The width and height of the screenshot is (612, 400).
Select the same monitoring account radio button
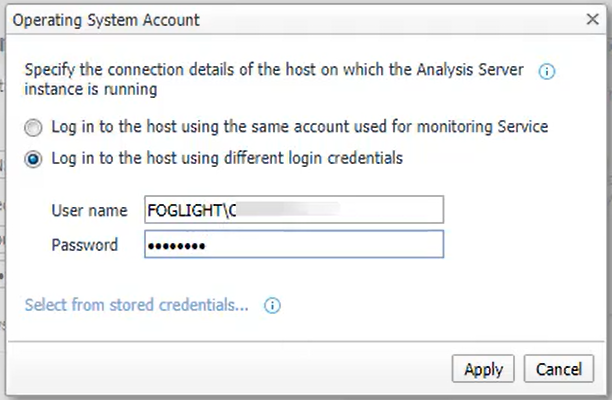[x=33, y=128]
